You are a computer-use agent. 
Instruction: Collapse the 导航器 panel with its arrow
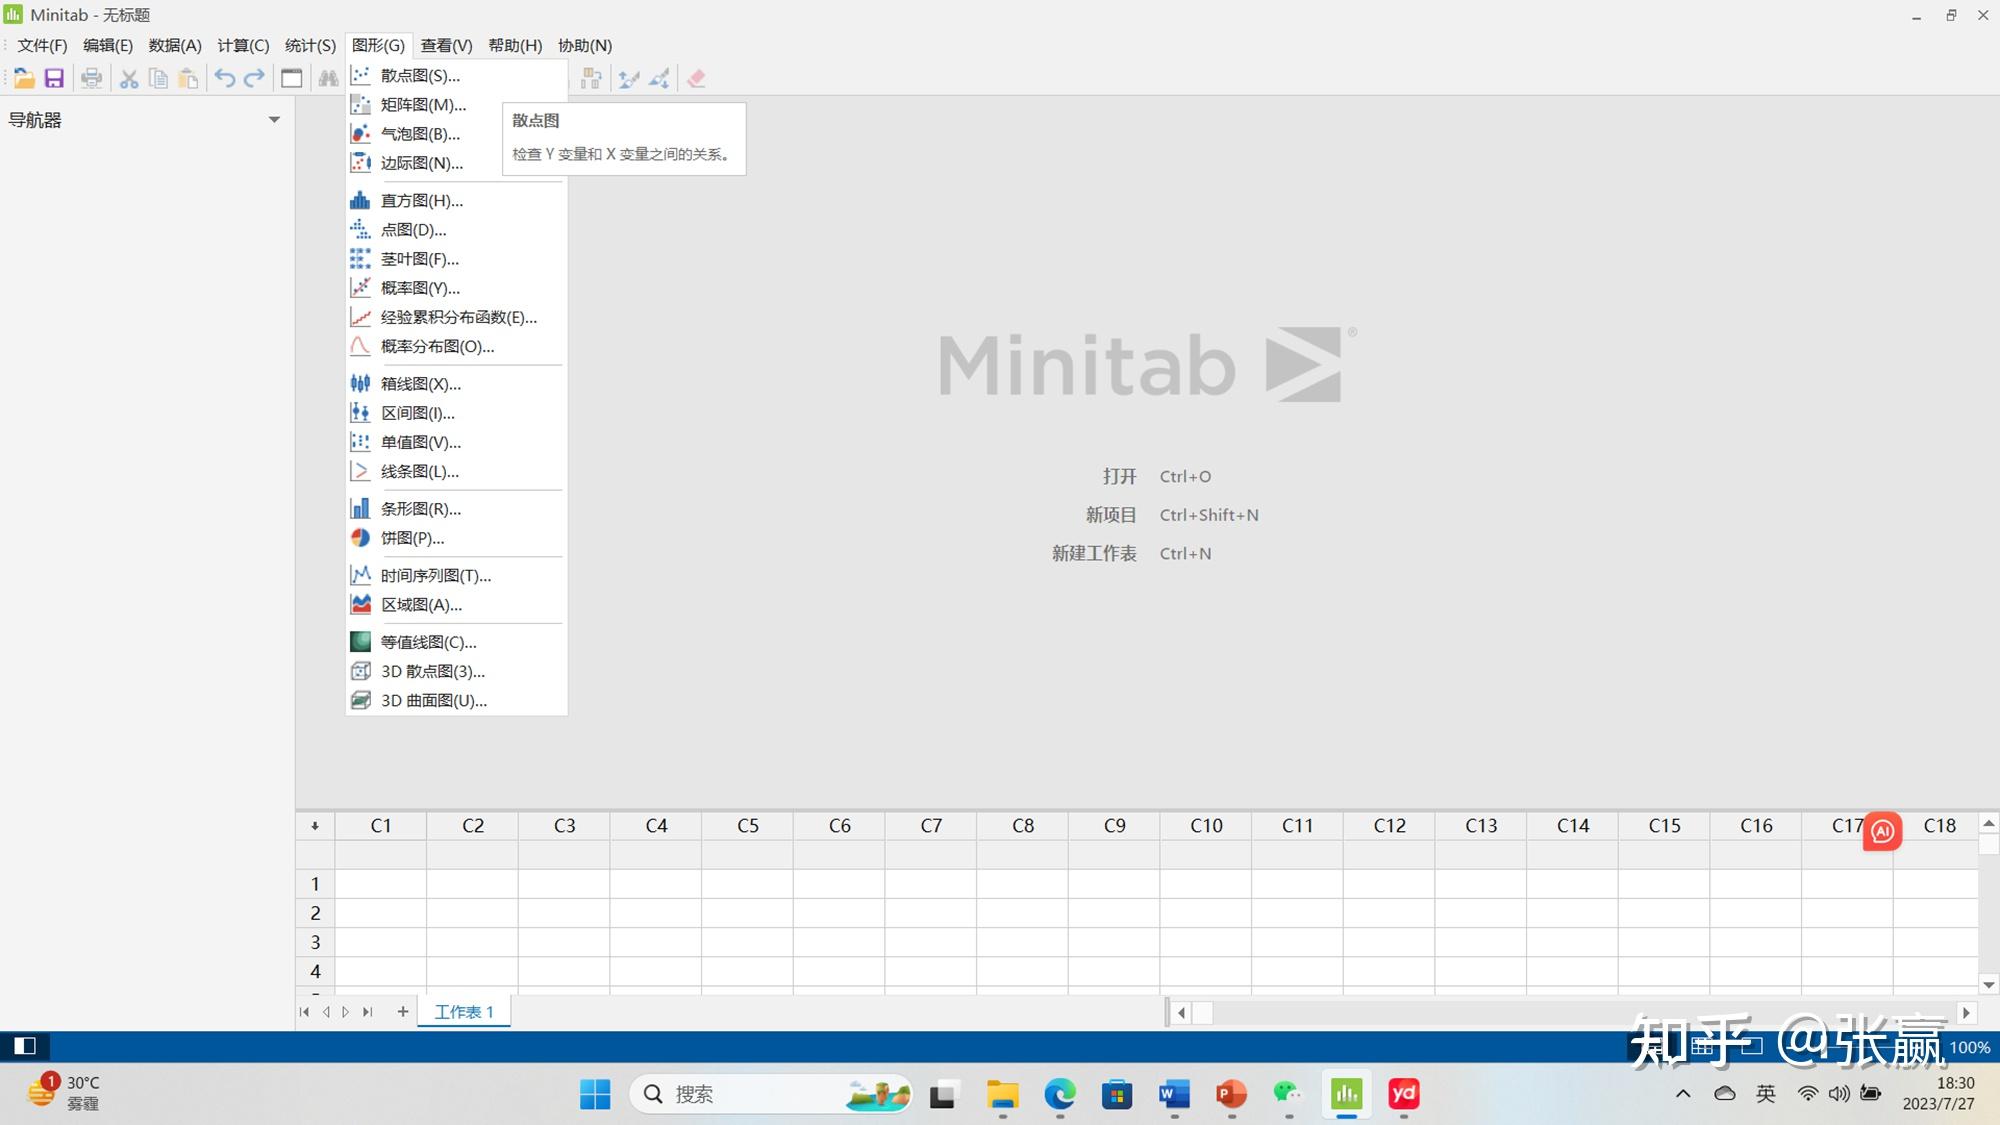click(x=276, y=119)
